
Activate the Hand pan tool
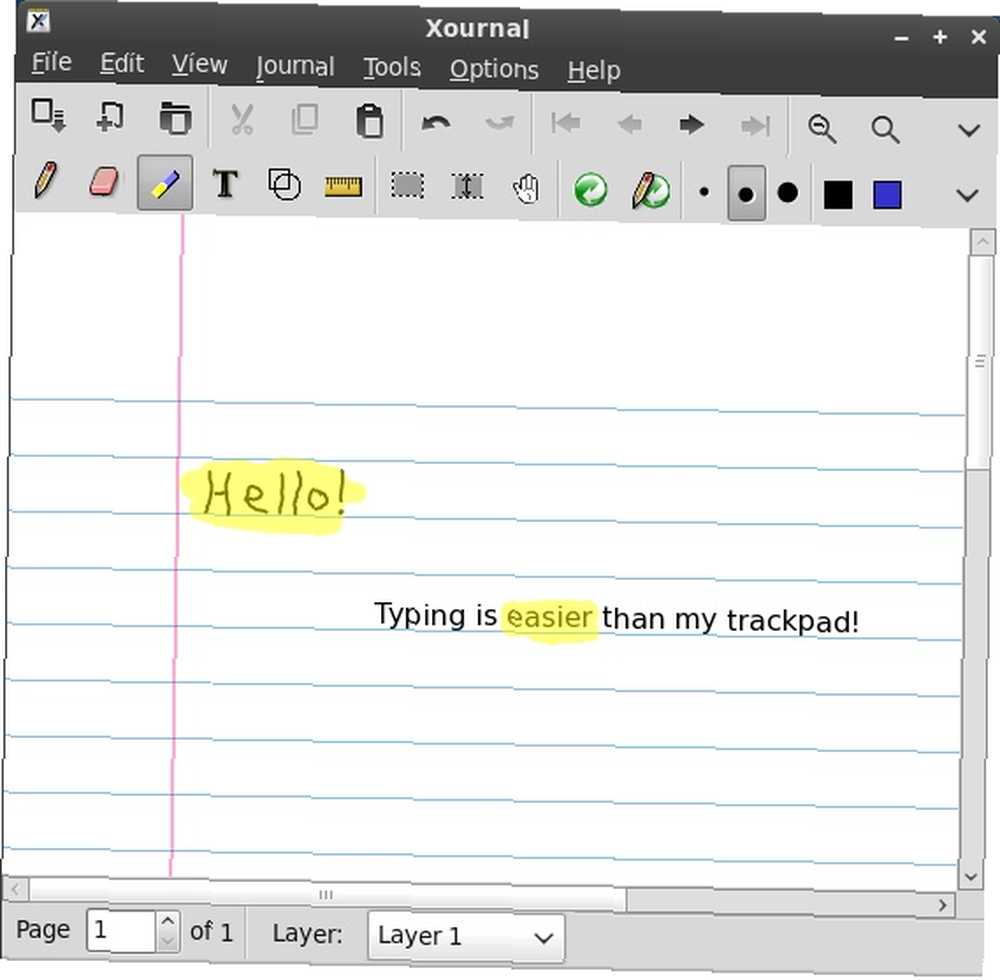(526, 189)
